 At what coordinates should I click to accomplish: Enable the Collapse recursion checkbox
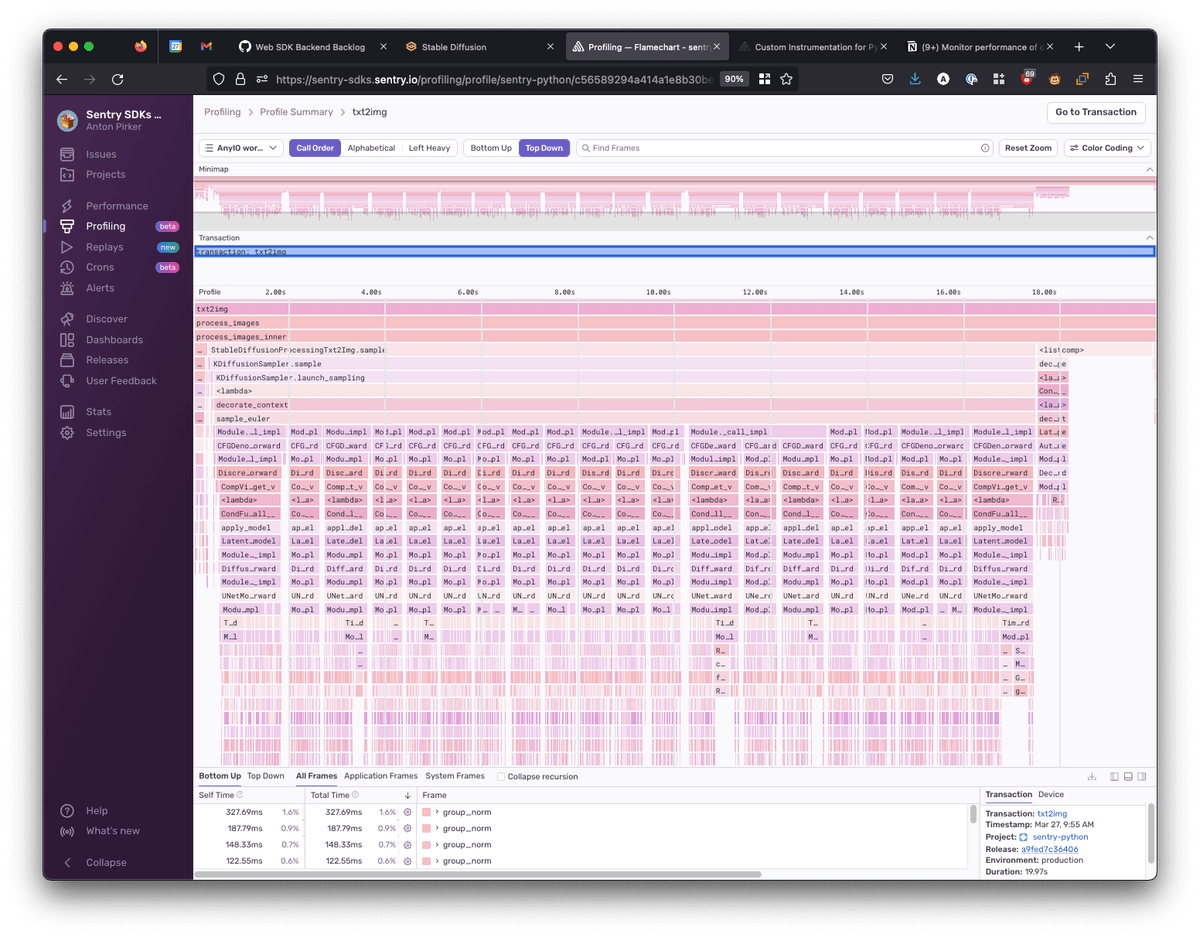pos(501,777)
